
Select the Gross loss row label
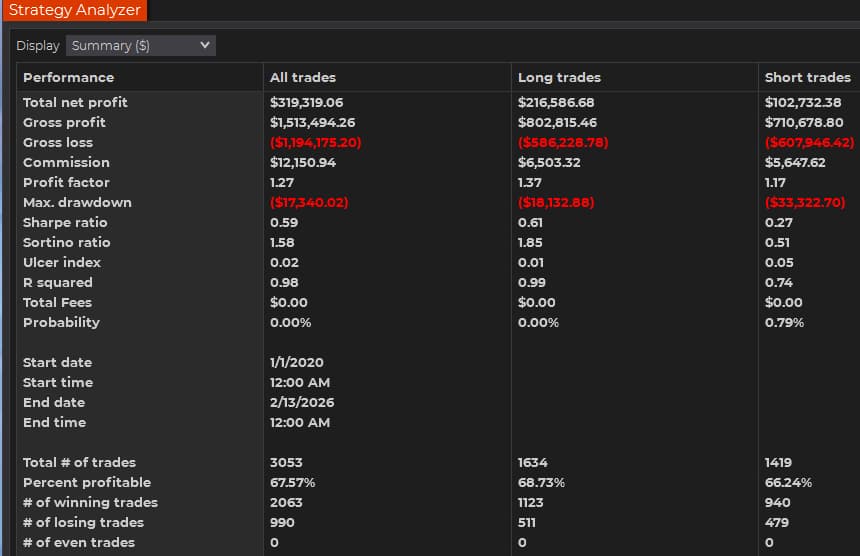tap(58, 143)
